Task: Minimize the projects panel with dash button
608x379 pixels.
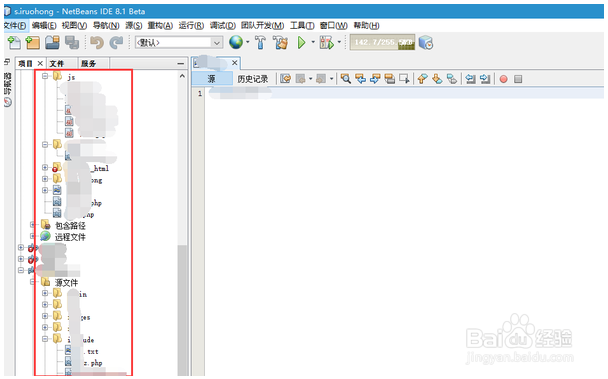Action: click(181, 63)
